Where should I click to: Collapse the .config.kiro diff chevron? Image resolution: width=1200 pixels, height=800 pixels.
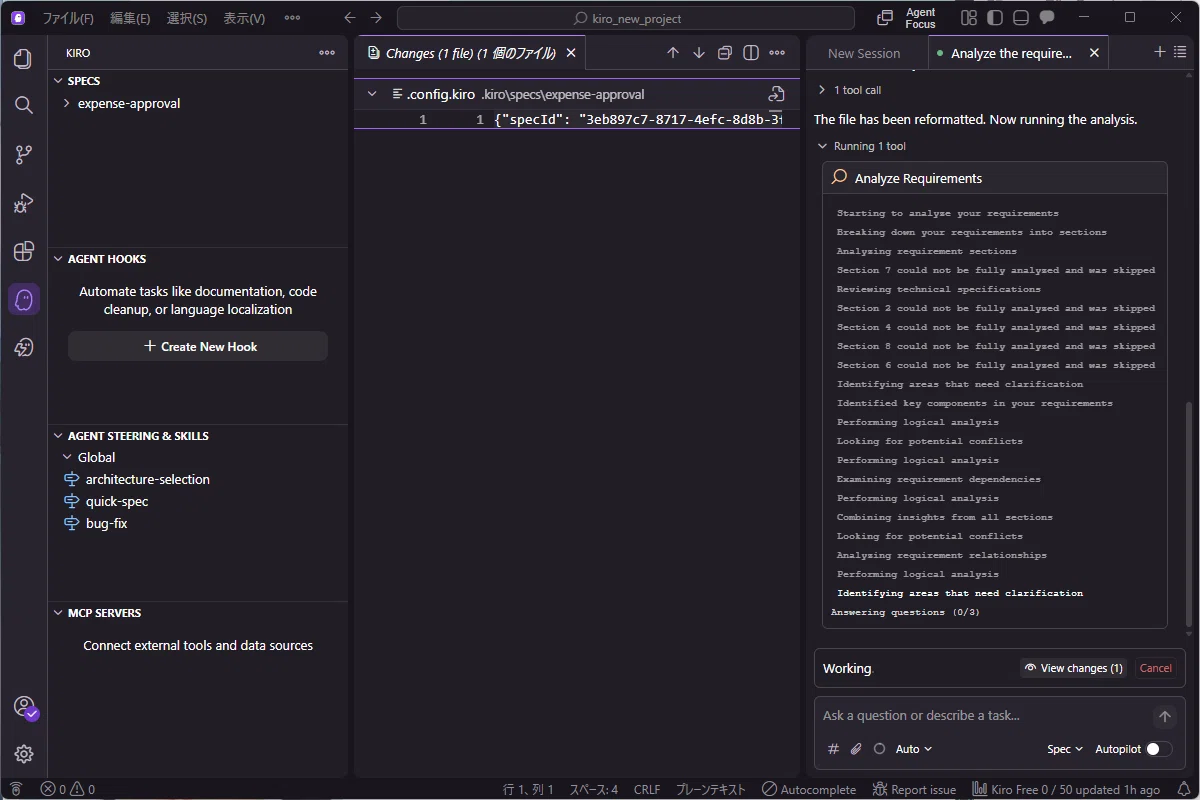(x=372, y=94)
